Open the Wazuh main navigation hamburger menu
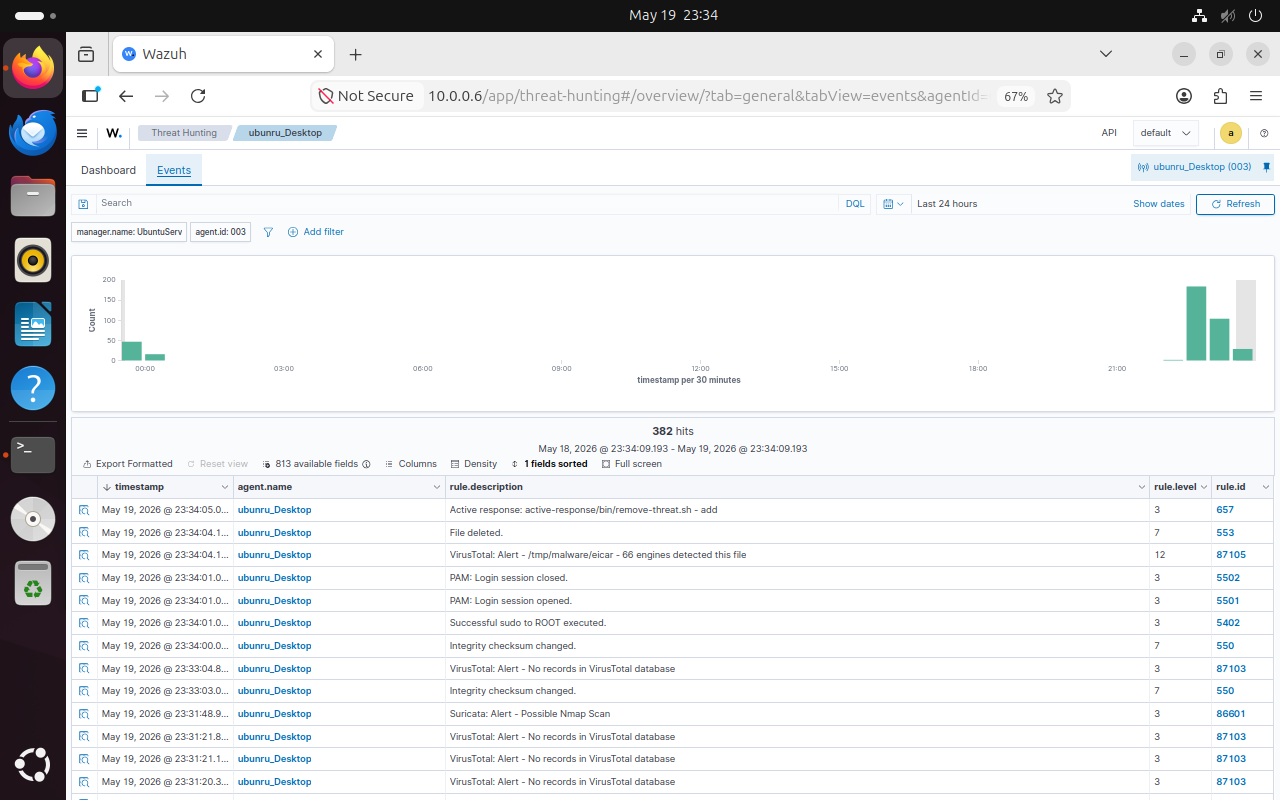 (x=82, y=133)
